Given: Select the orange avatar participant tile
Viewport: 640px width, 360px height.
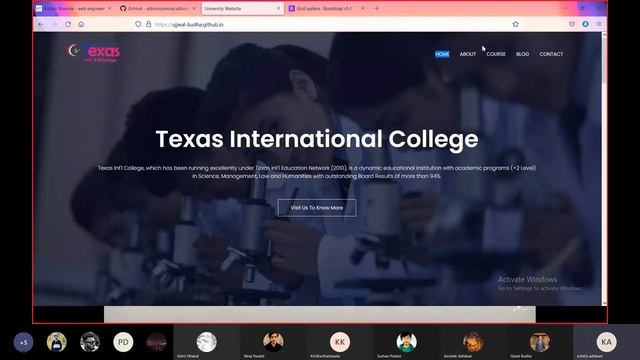Looking at the screenshot, I should [473, 342].
